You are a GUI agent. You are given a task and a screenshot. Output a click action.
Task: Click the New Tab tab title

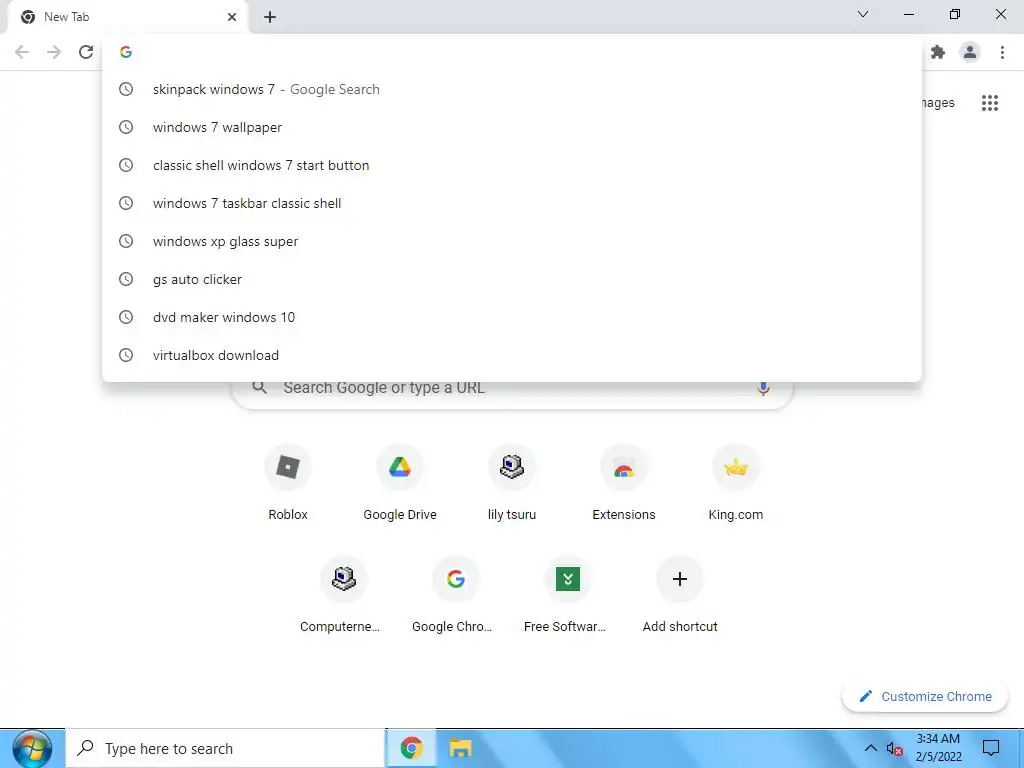point(67,17)
